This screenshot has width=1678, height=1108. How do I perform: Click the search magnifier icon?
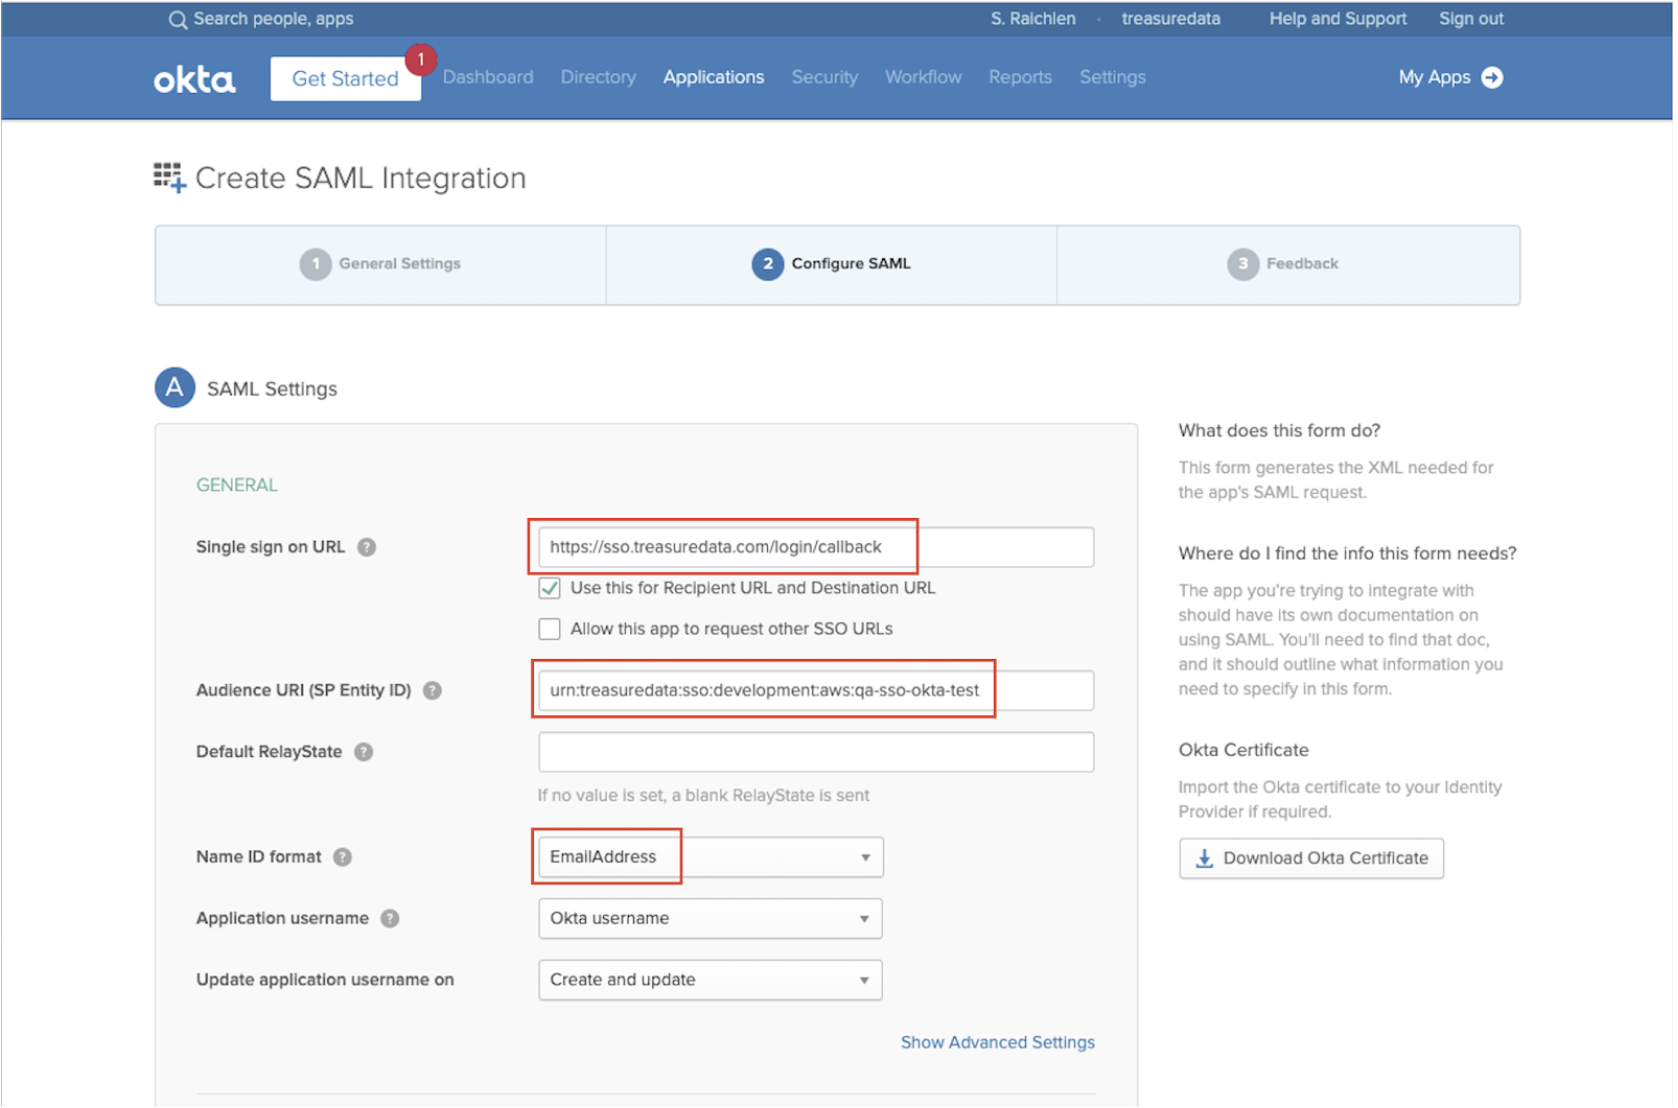click(177, 19)
